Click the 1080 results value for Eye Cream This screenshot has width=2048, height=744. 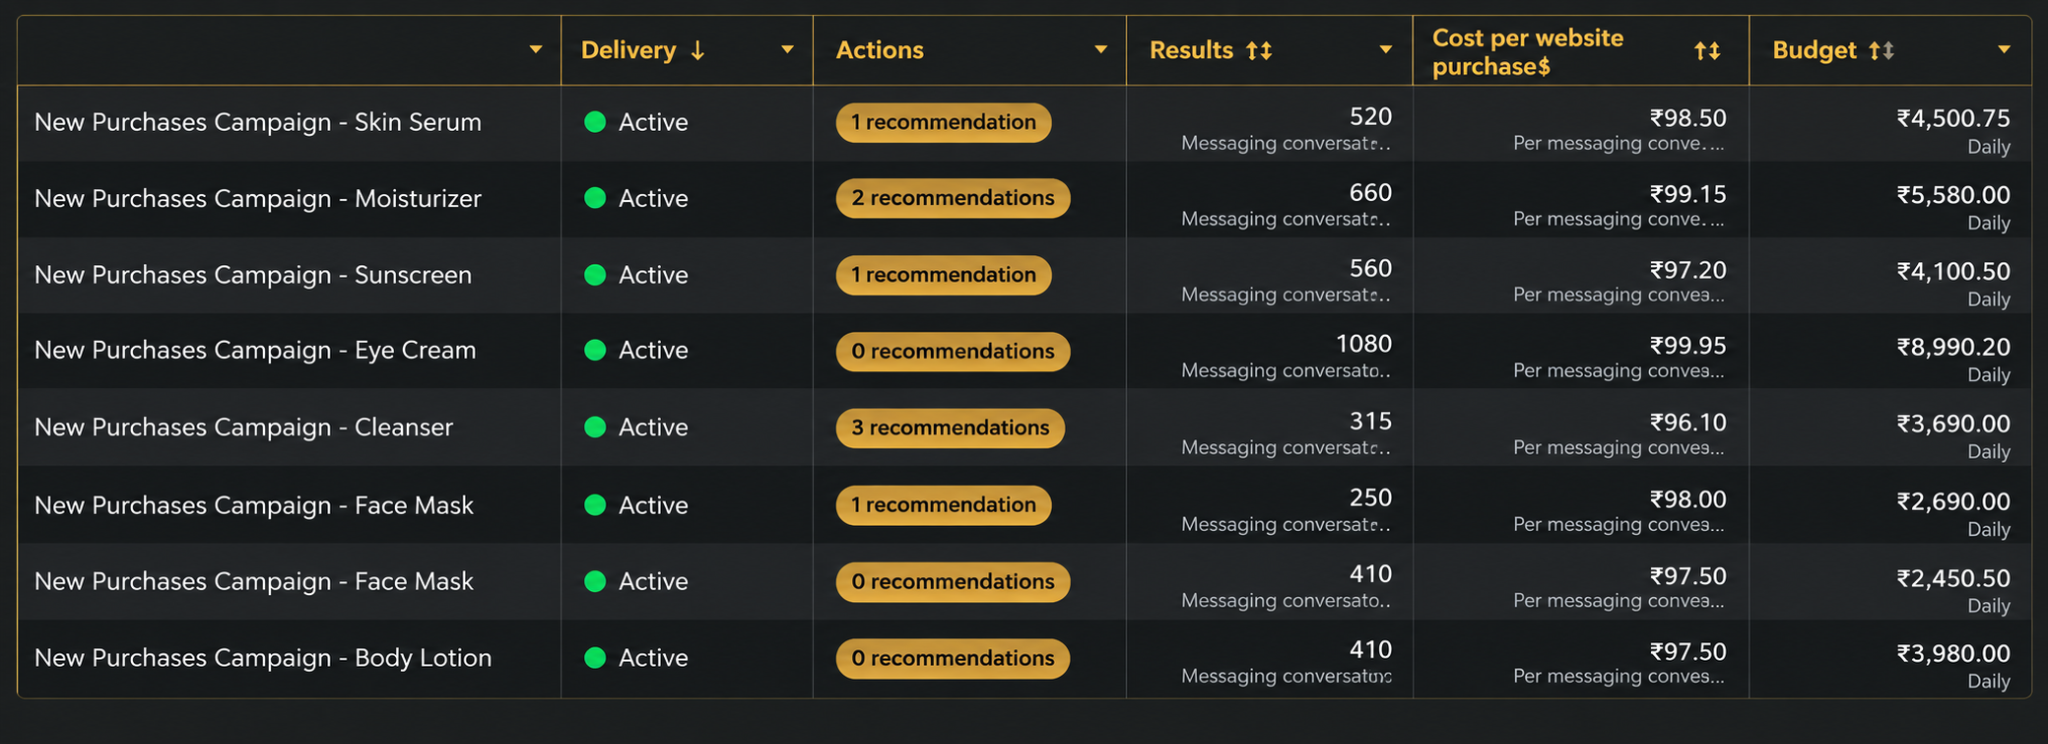[x=1364, y=344]
